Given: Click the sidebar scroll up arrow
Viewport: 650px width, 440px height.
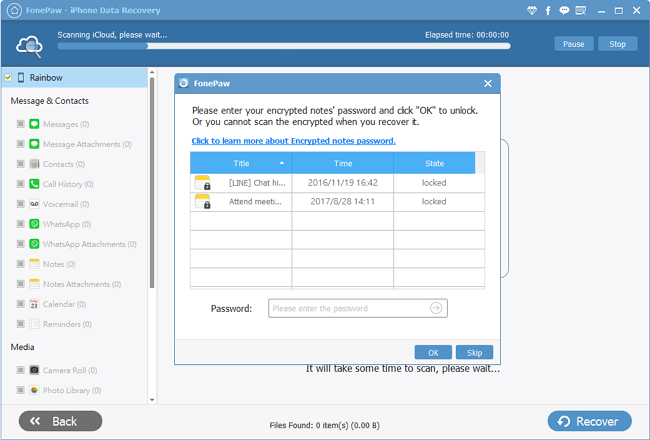Looking at the screenshot, I should (x=152, y=72).
